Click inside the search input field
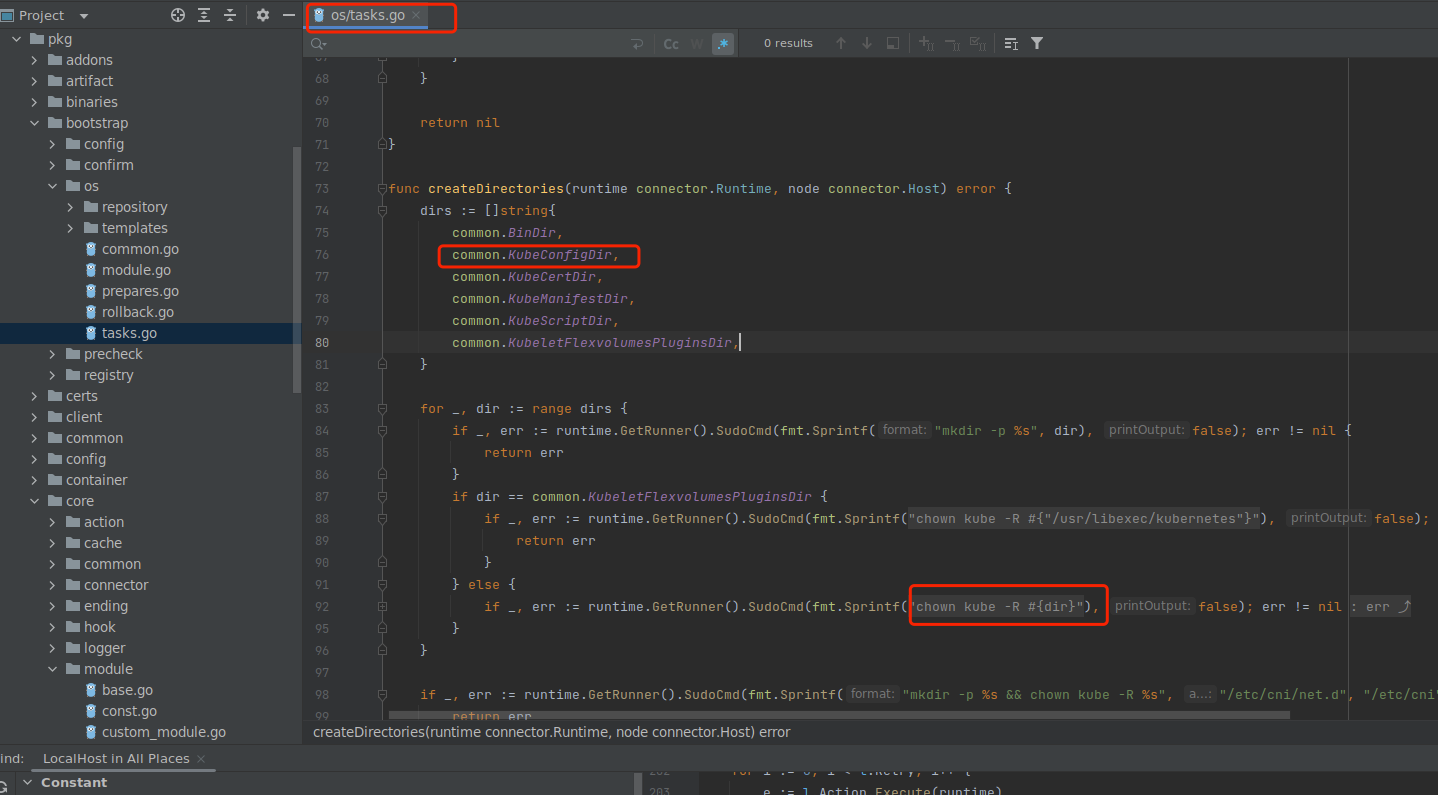 pyautogui.click(x=480, y=43)
